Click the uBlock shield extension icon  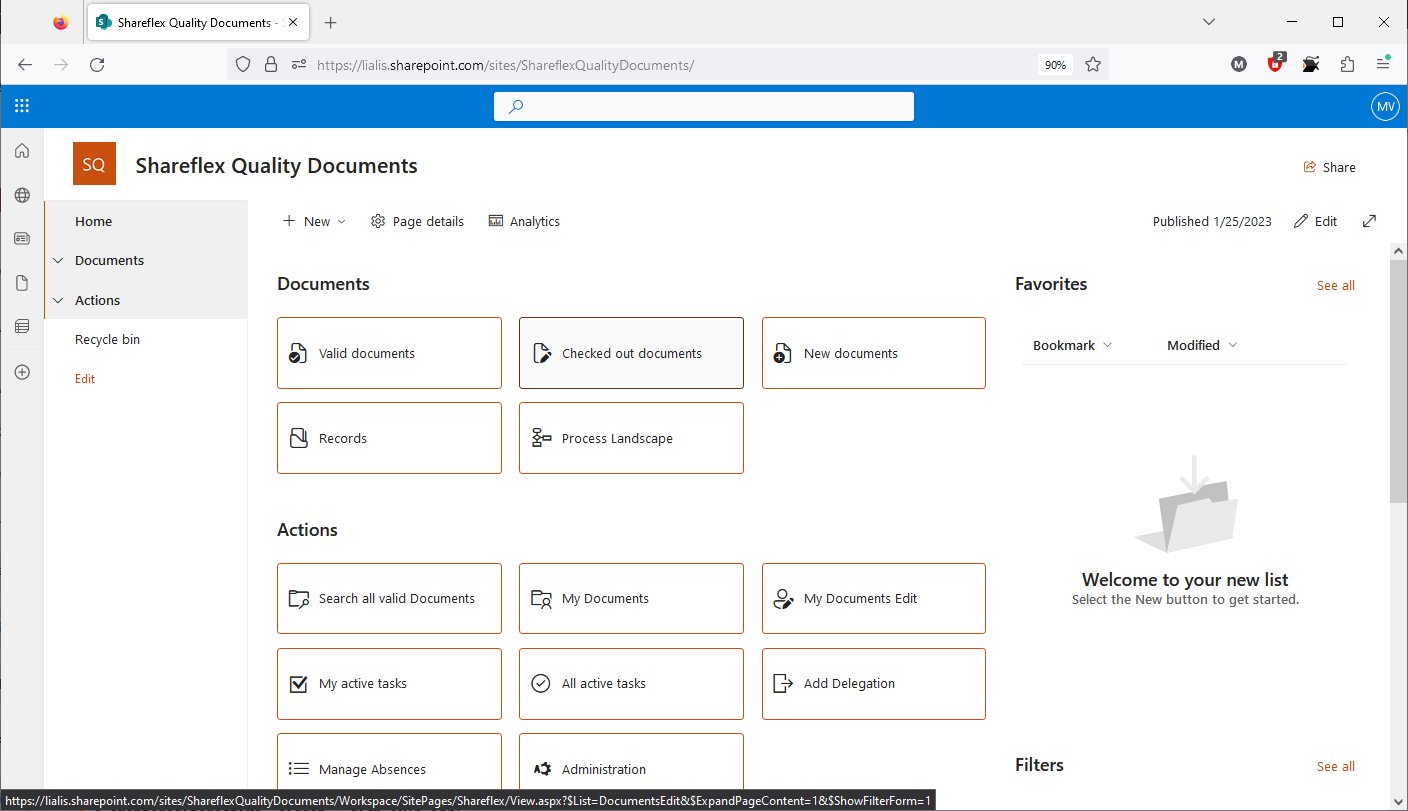click(x=1275, y=64)
